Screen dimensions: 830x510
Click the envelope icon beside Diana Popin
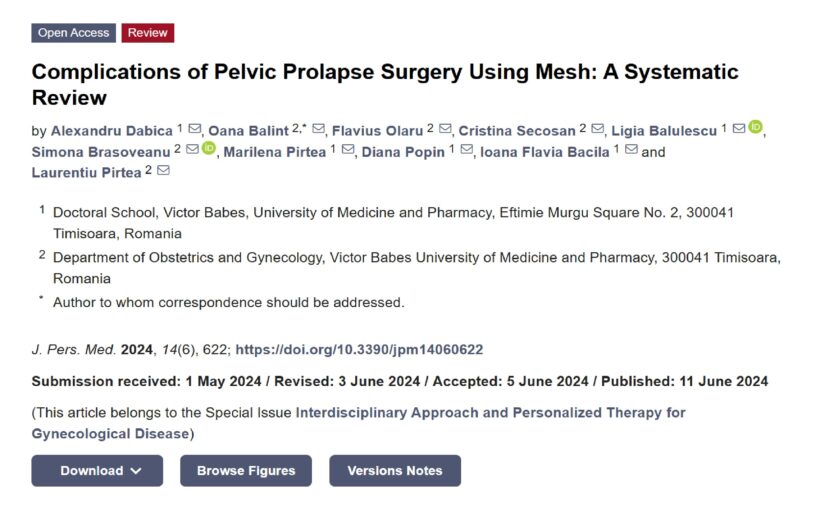pos(467,150)
